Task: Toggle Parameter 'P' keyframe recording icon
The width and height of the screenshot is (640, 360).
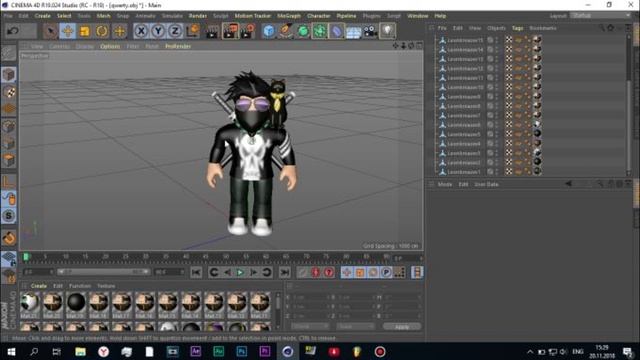Action: coord(386,272)
